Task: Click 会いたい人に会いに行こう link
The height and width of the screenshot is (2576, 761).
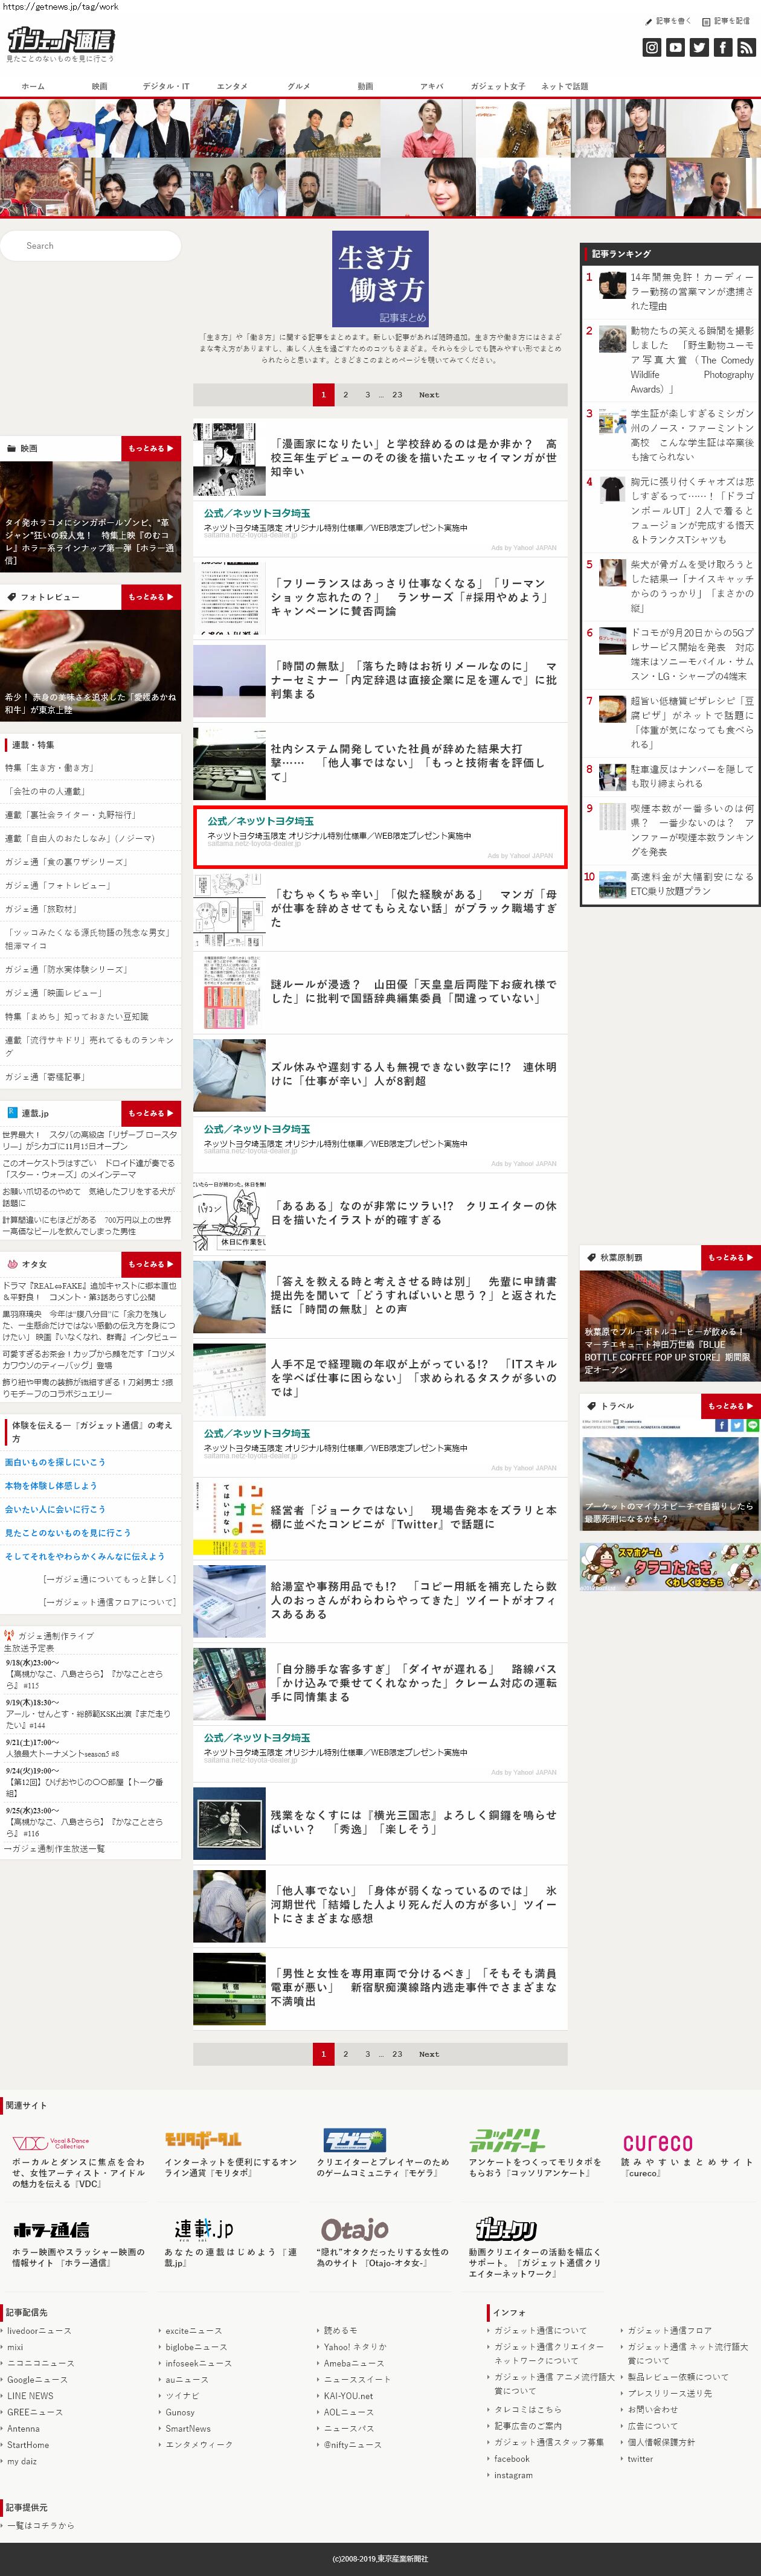Action: (x=55, y=1509)
